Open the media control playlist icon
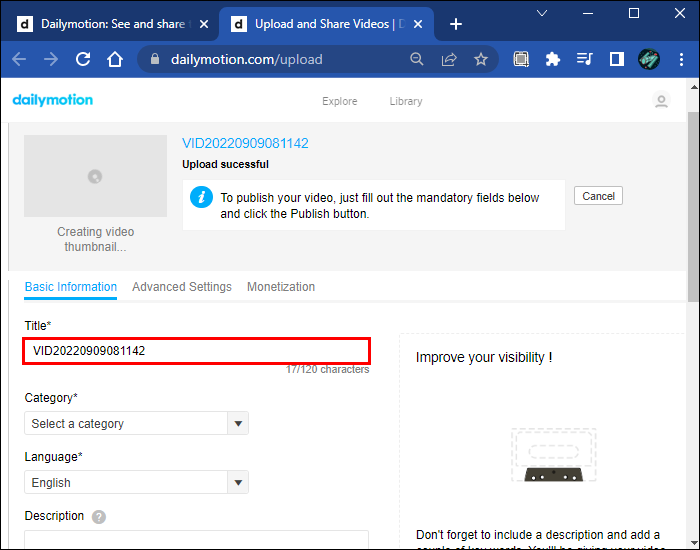This screenshot has height=550, width=700. pyautogui.click(x=584, y=59)
